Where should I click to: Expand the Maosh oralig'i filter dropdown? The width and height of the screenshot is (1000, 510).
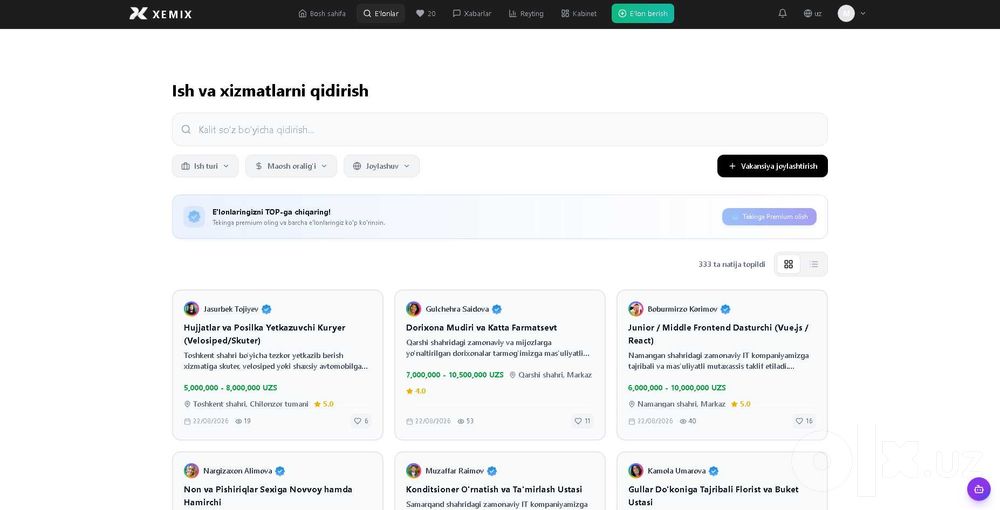point(291,166)
